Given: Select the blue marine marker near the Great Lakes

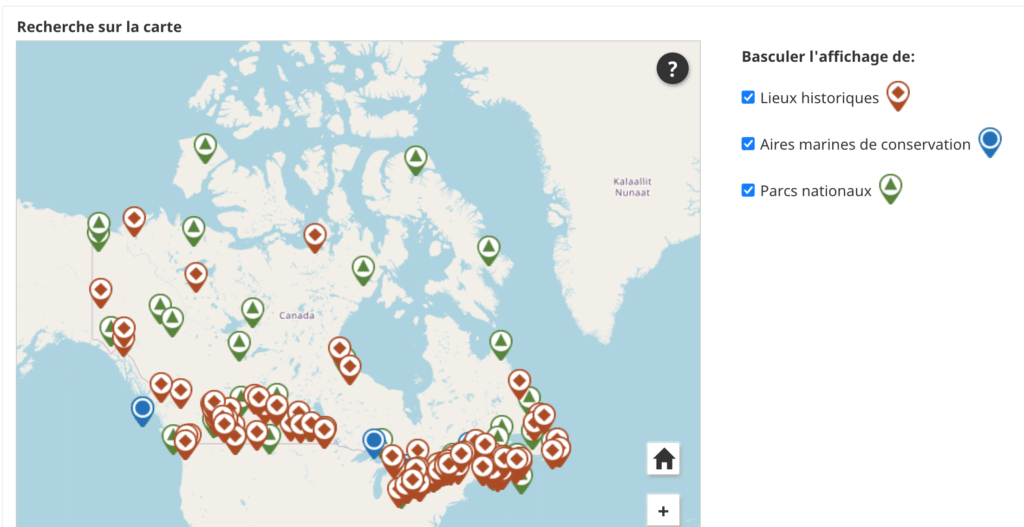Looking at the screenshot, I should pyautogui.click(x=375, y=440).
